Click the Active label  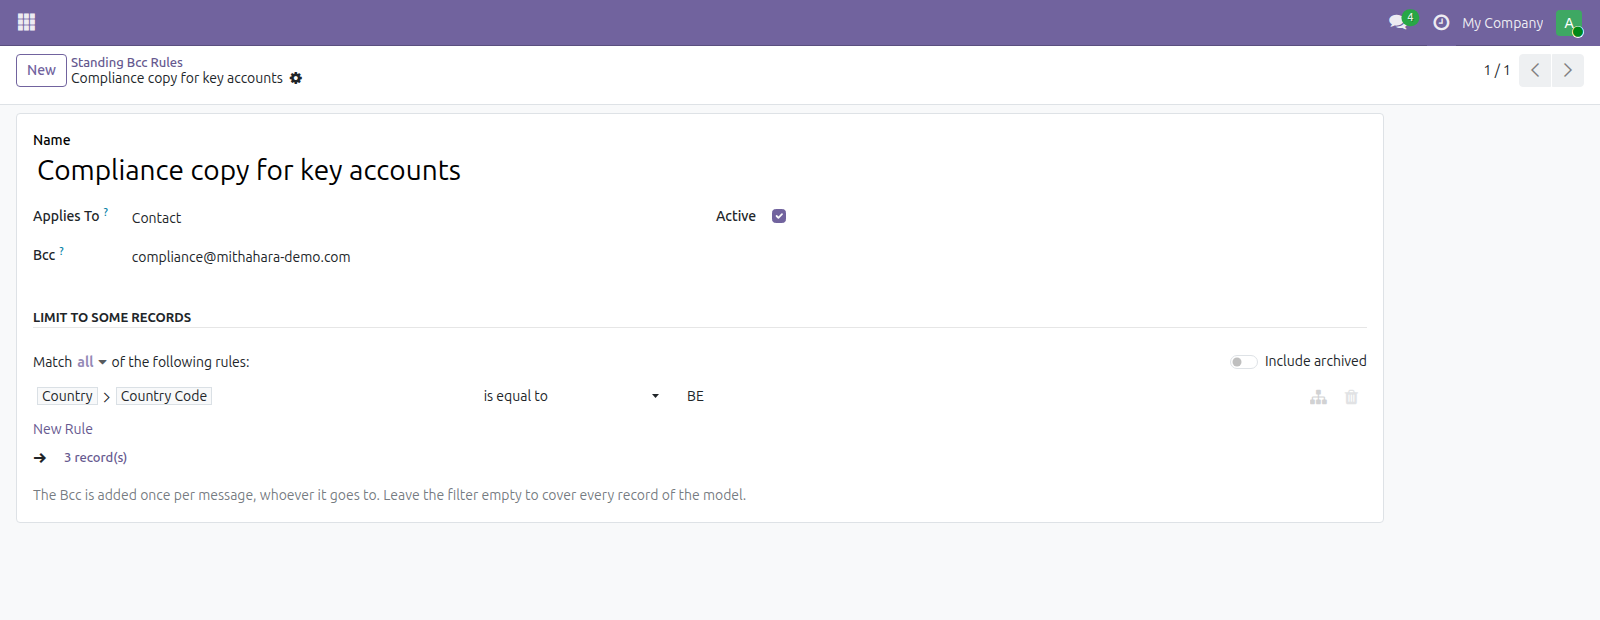pos(736,216)
